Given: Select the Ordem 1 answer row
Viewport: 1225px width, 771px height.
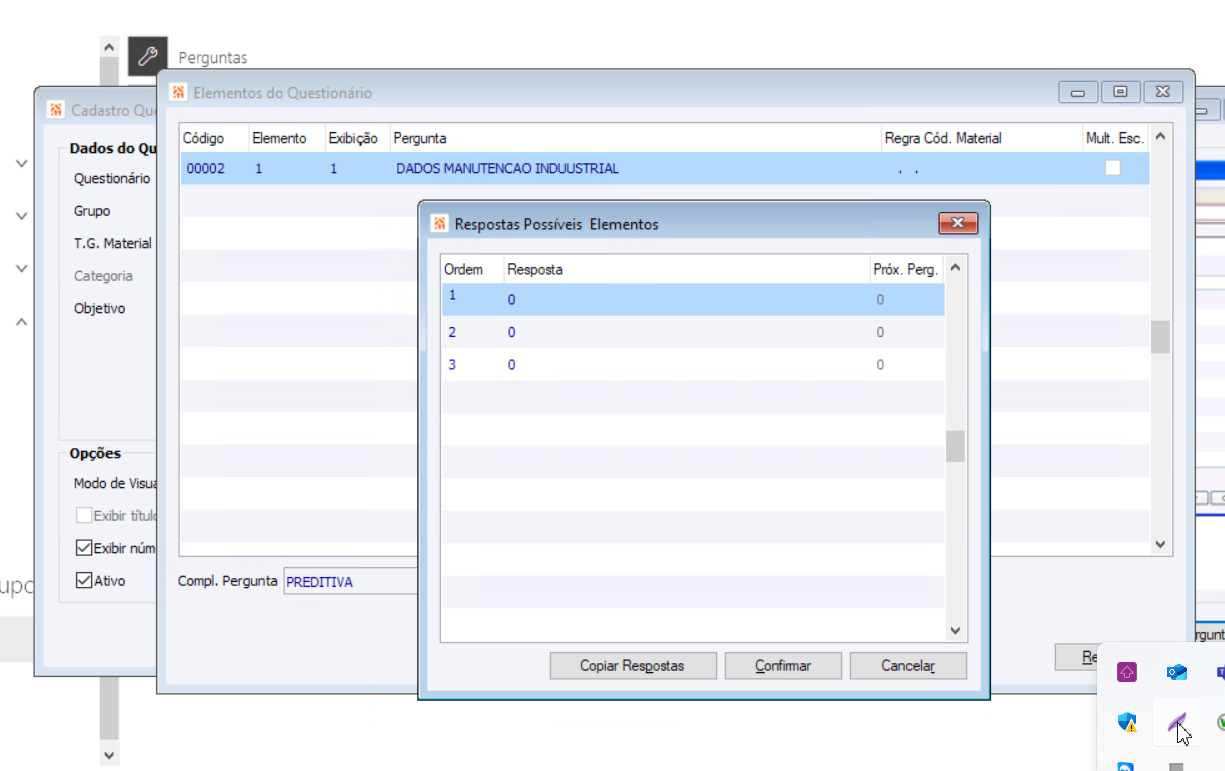Looking at the screenshot, I should pyautogui.click(x=693, y=299).
